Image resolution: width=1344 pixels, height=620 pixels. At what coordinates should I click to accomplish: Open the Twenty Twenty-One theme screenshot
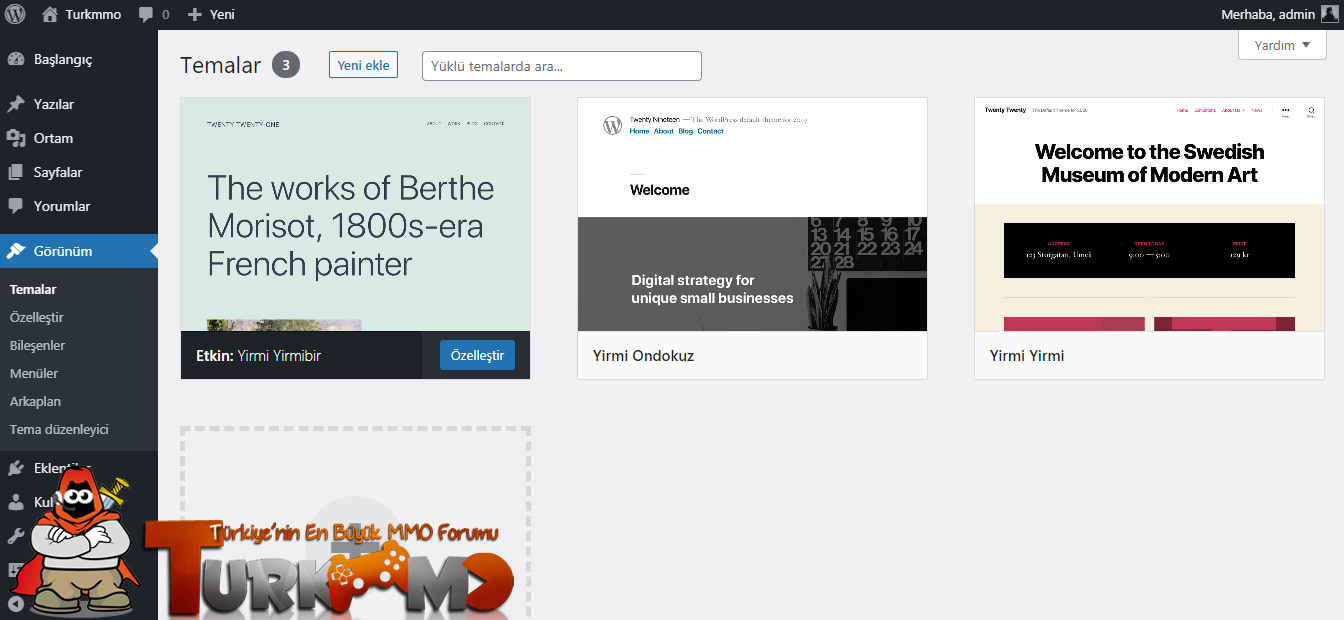tap(355, 214)
